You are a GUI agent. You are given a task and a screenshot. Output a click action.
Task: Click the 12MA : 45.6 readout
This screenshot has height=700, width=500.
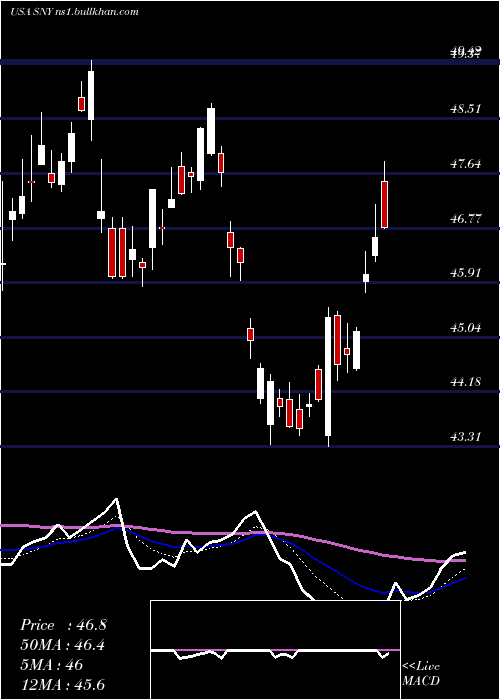(62, 684)
